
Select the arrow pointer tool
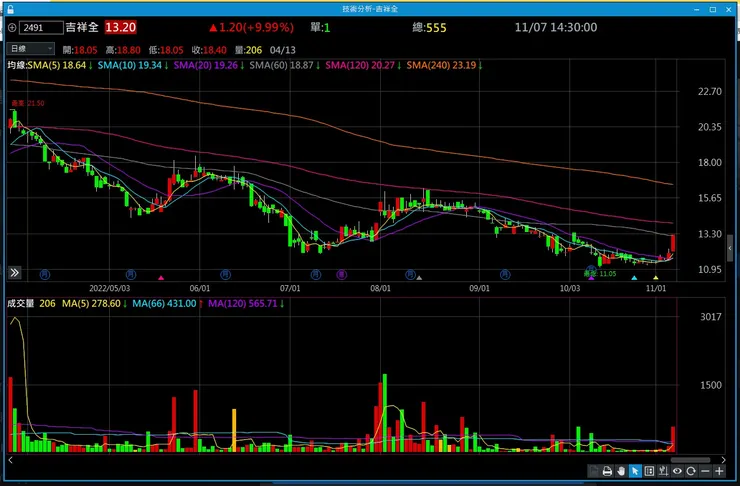635,471
